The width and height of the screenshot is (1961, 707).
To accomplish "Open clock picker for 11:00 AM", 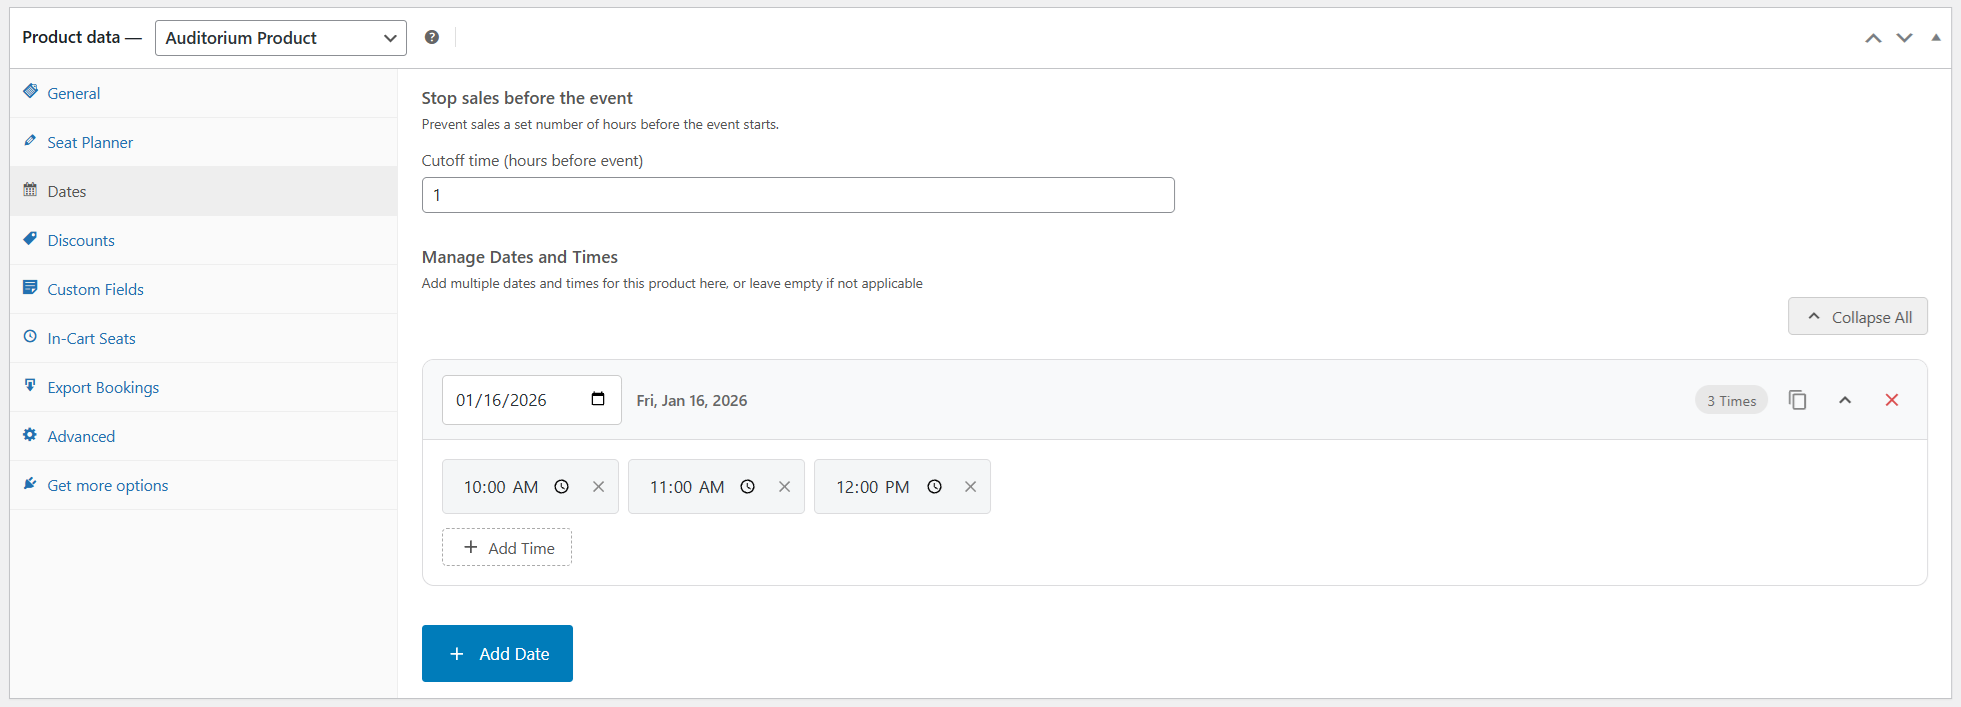I will tap(748, 487).
